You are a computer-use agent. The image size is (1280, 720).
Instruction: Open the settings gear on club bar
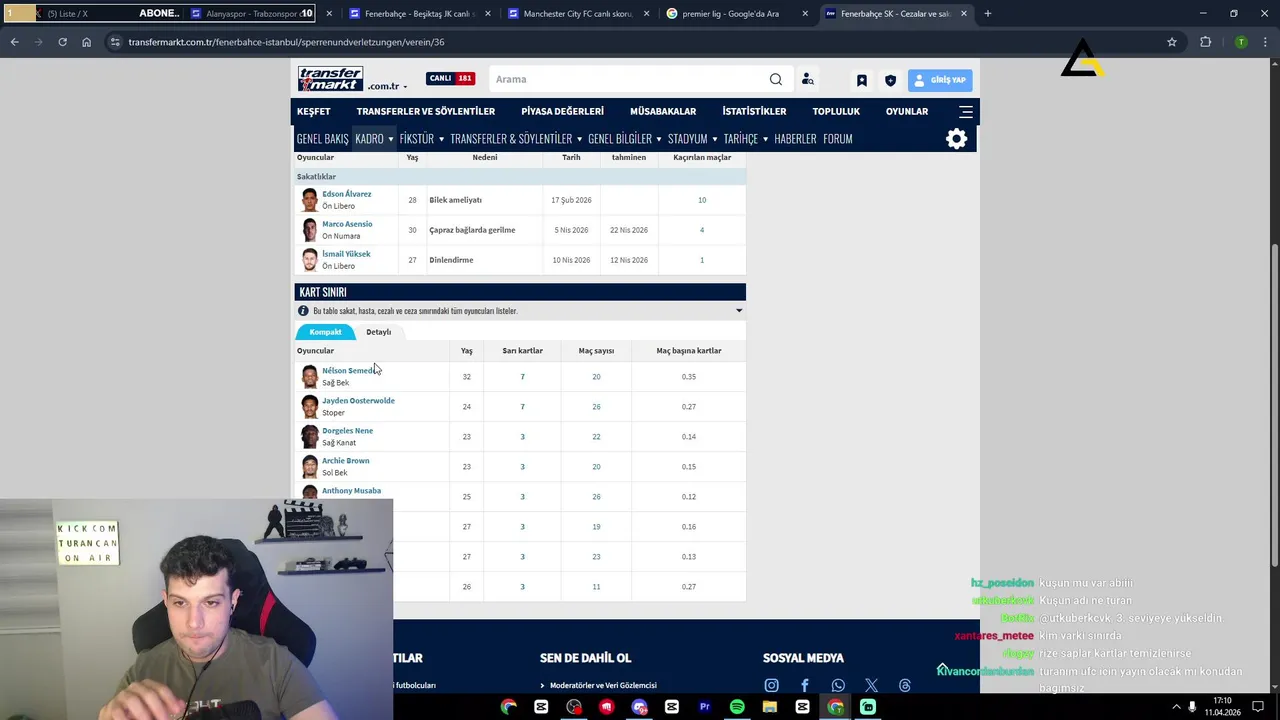956,139
